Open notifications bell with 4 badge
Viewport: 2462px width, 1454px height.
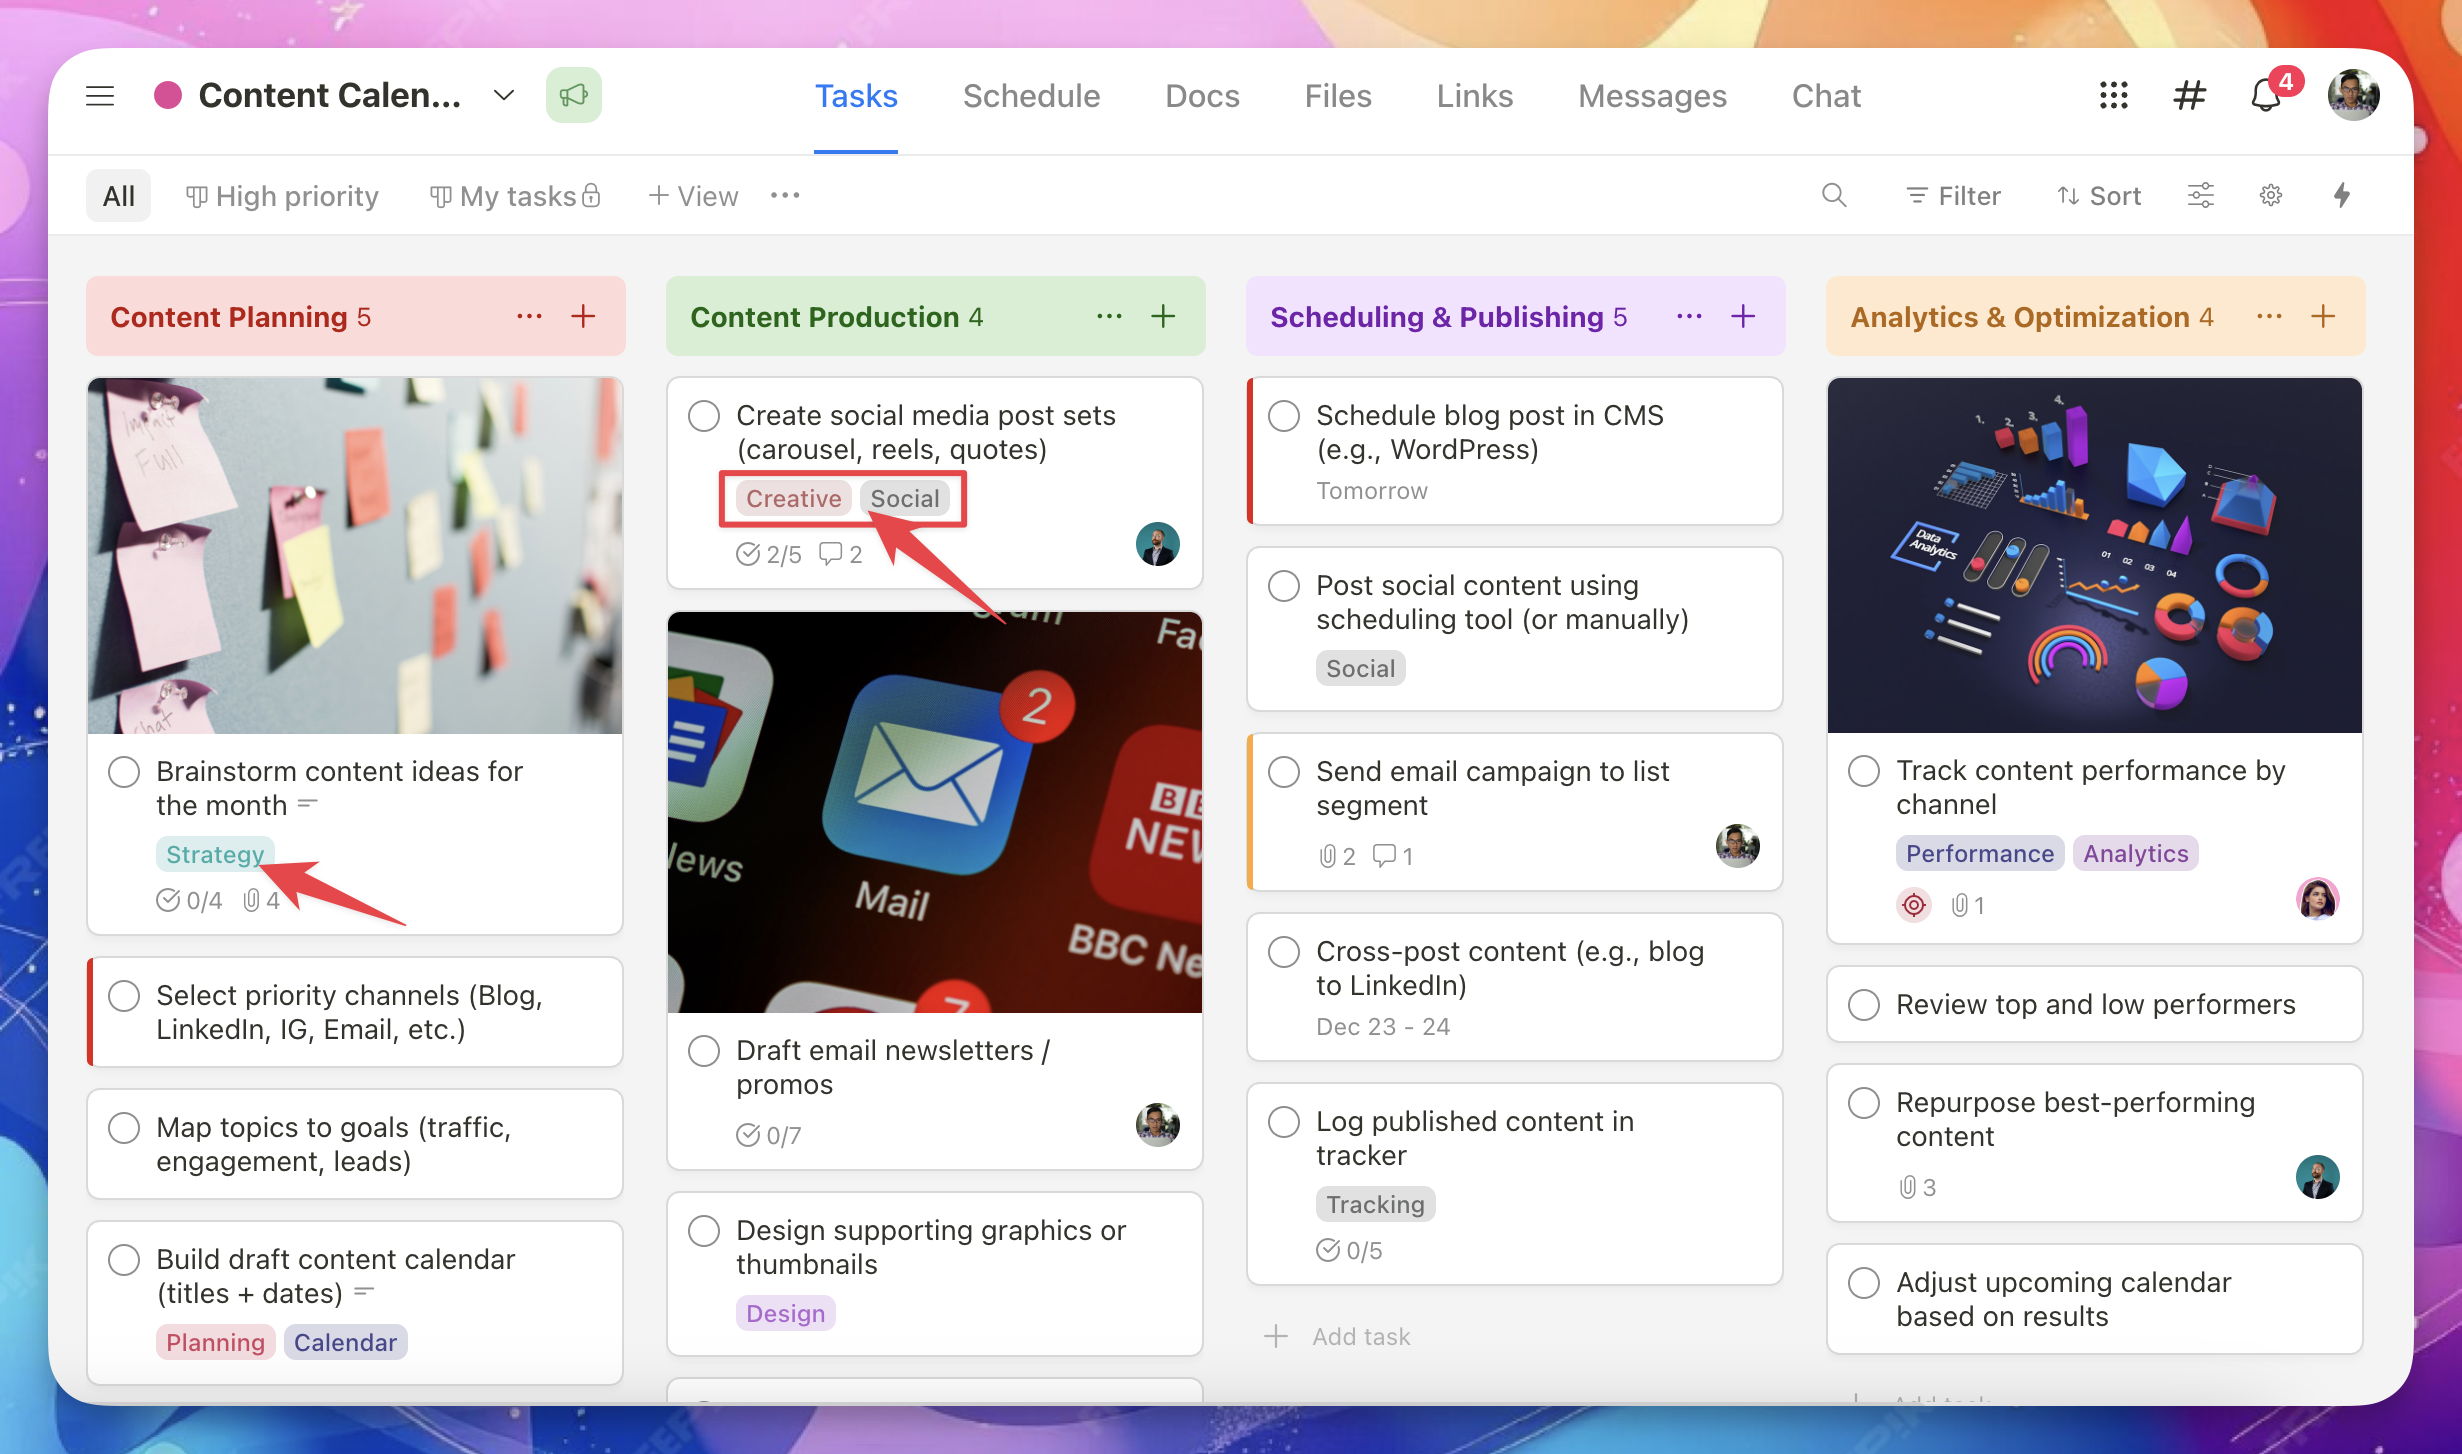2266,96
